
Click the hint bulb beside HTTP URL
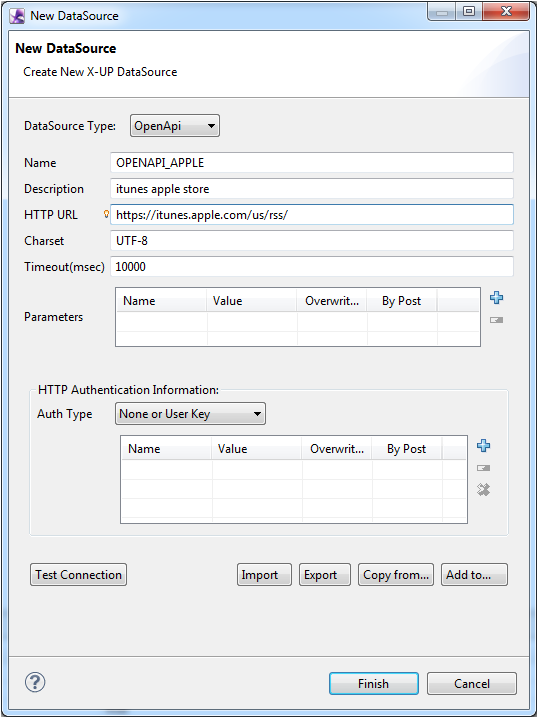point(107,214)
